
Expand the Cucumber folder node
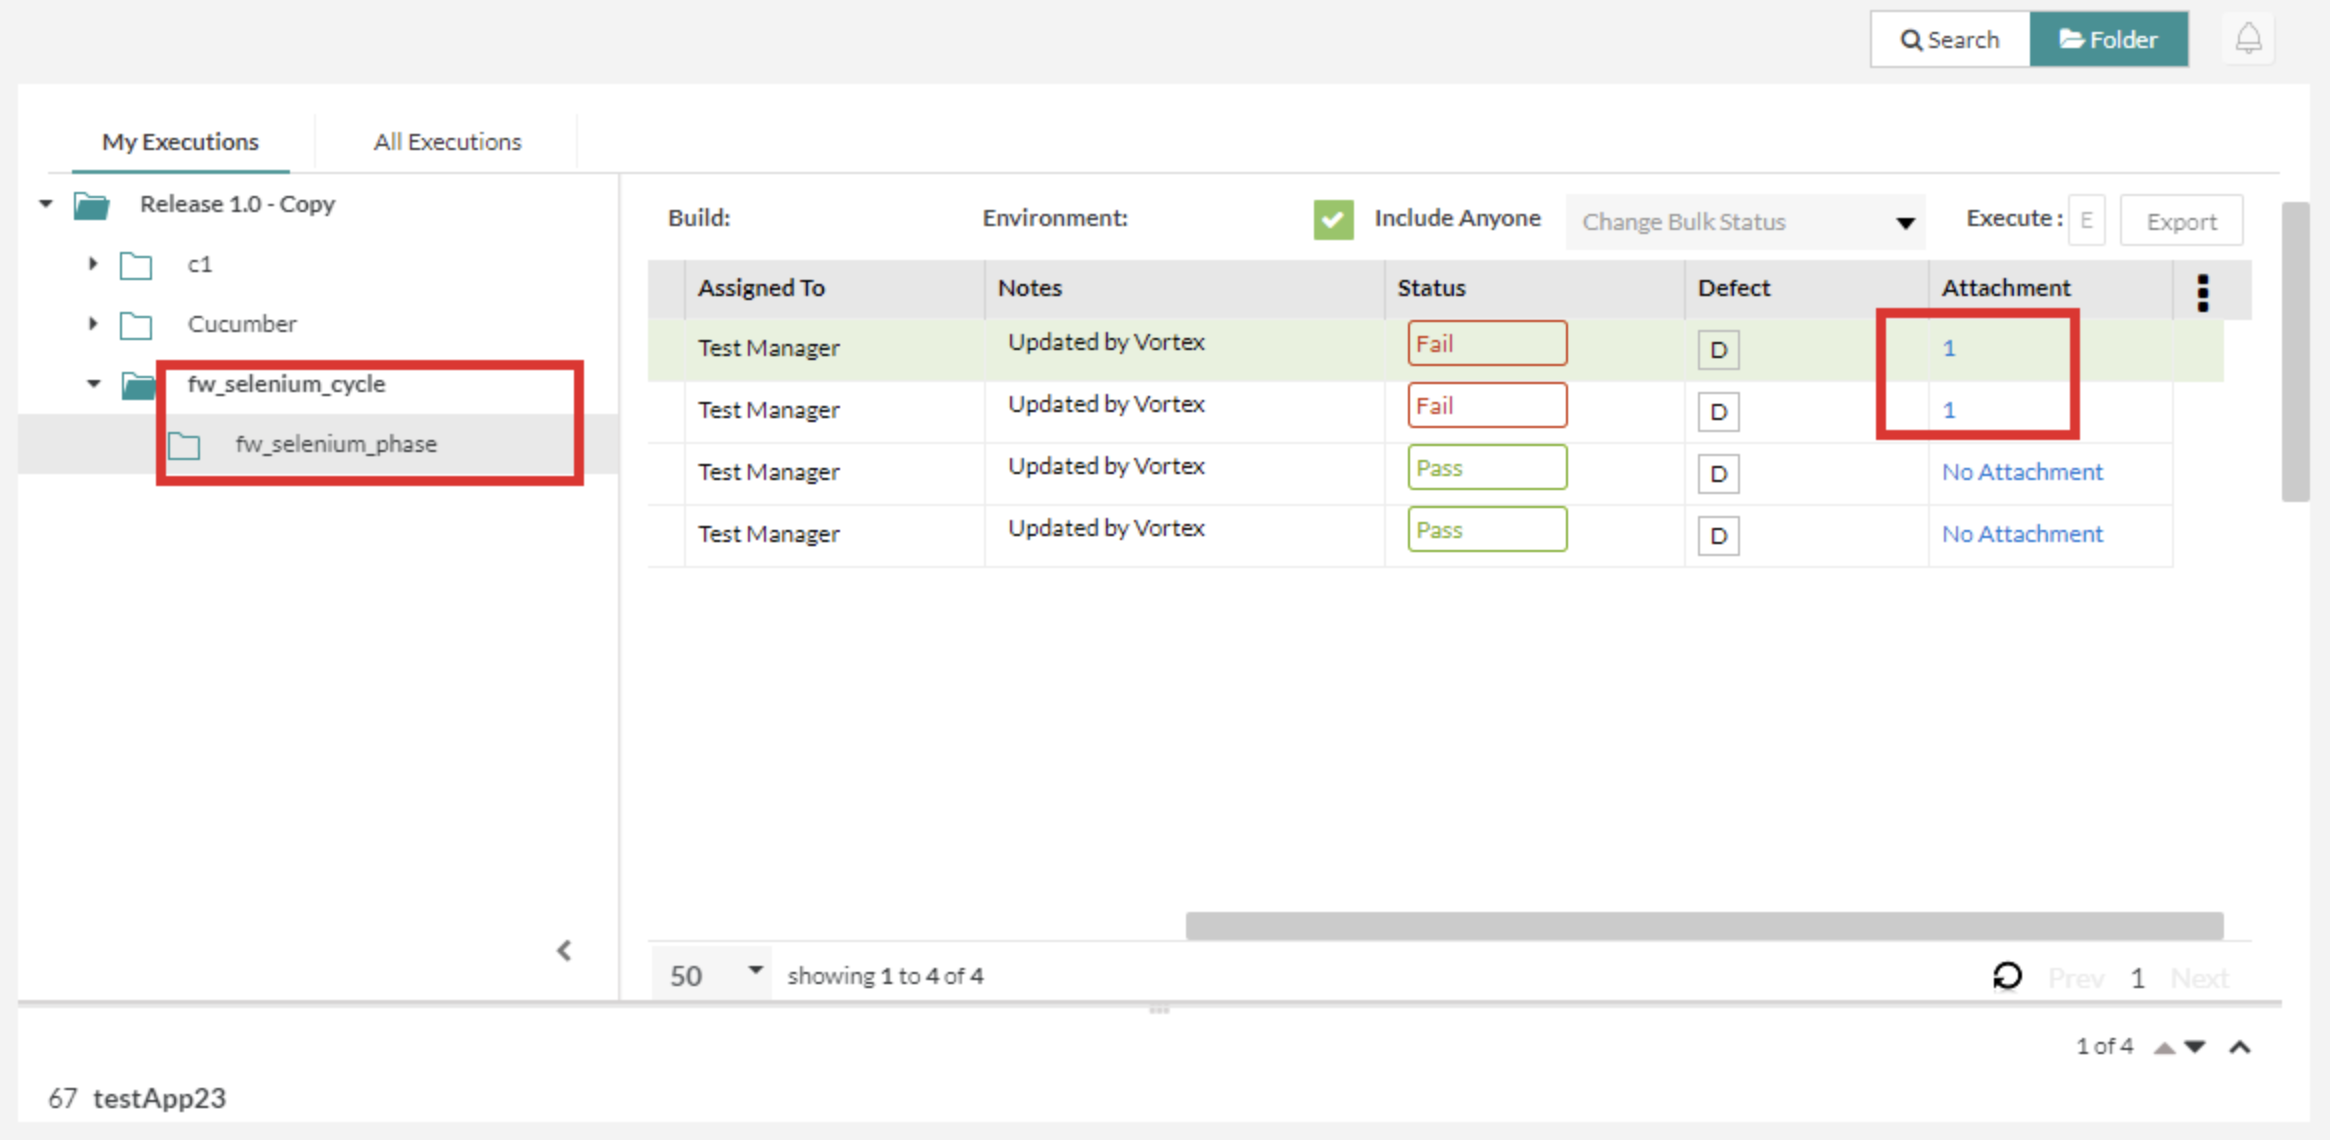pyautogui.click(x=93, y=324)
